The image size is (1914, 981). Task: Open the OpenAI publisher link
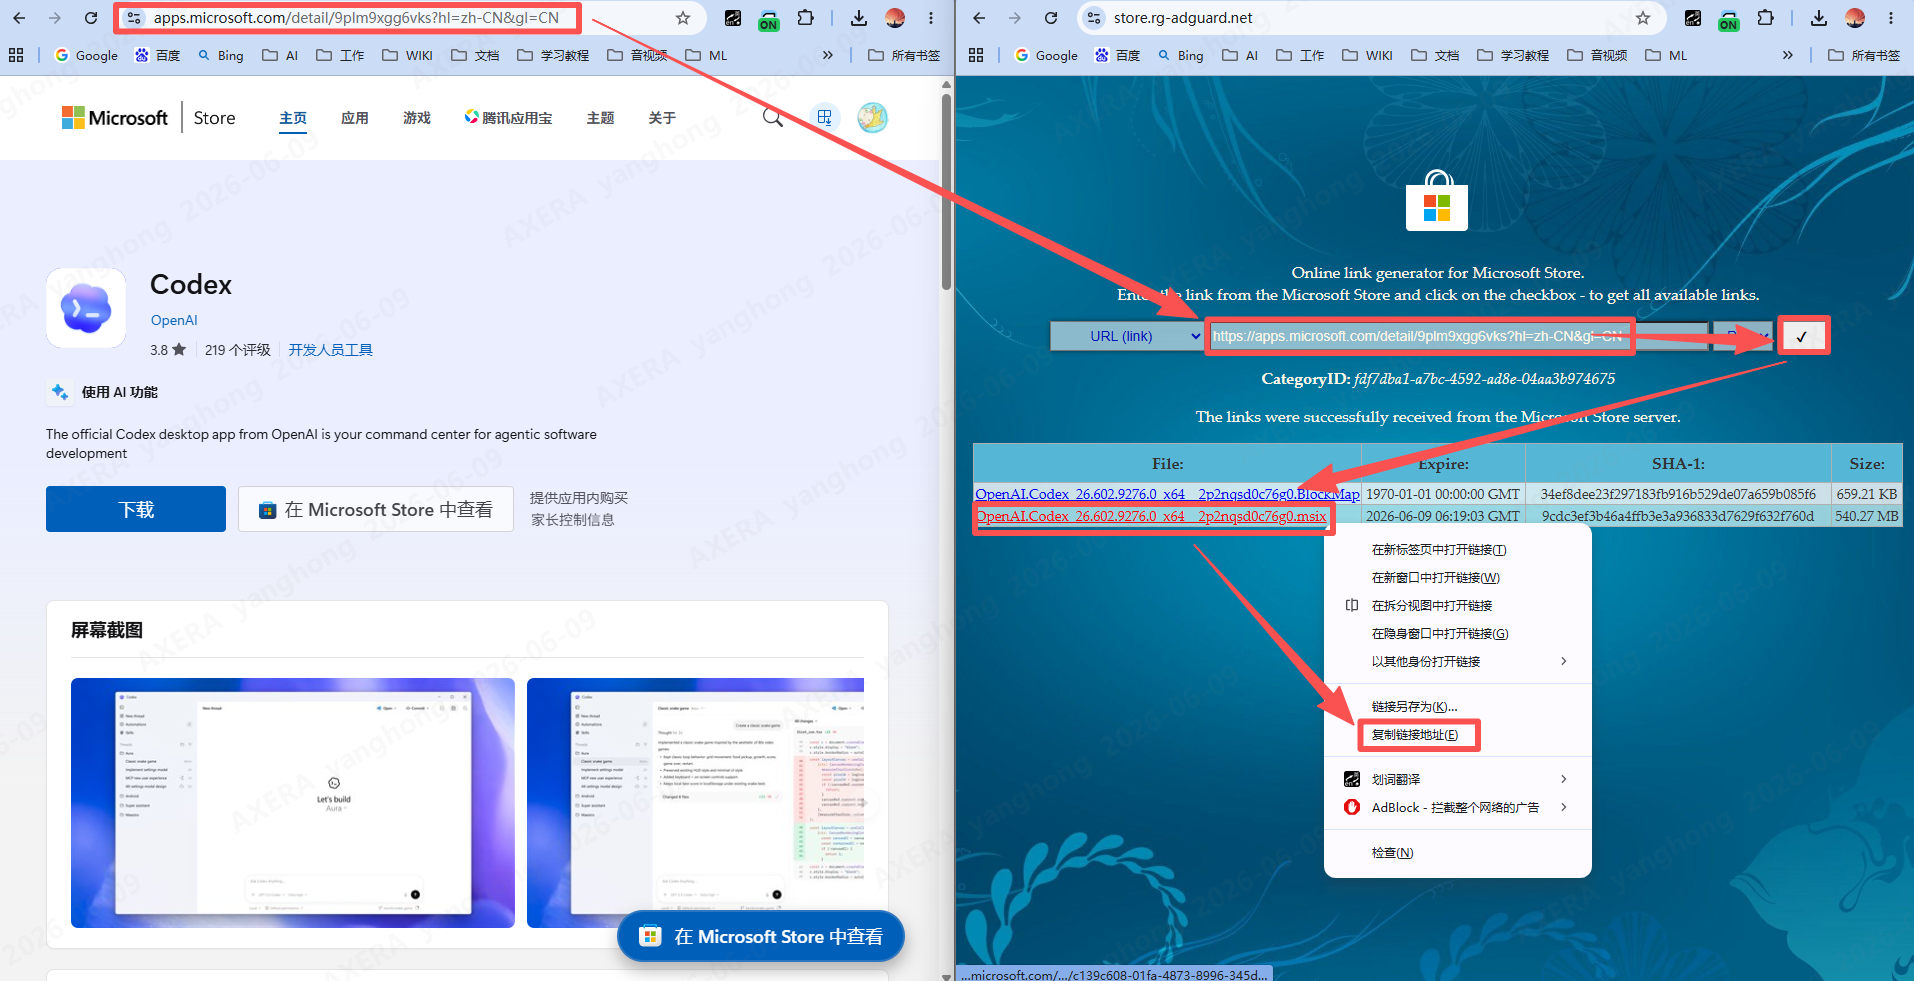[174, 320]
